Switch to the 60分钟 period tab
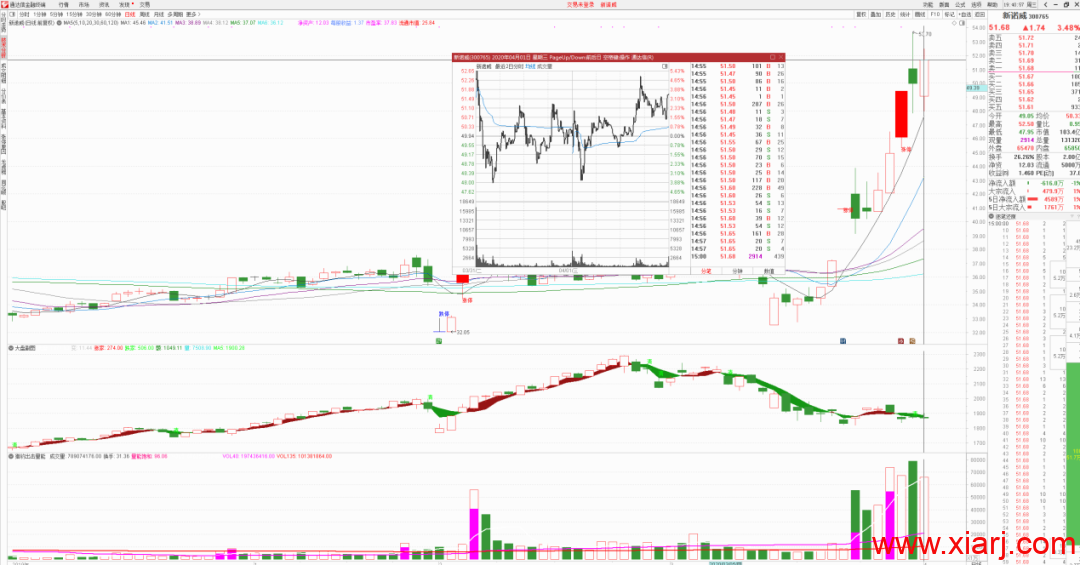The width and height of the screenshot is (1080, 565). [113, 14]
